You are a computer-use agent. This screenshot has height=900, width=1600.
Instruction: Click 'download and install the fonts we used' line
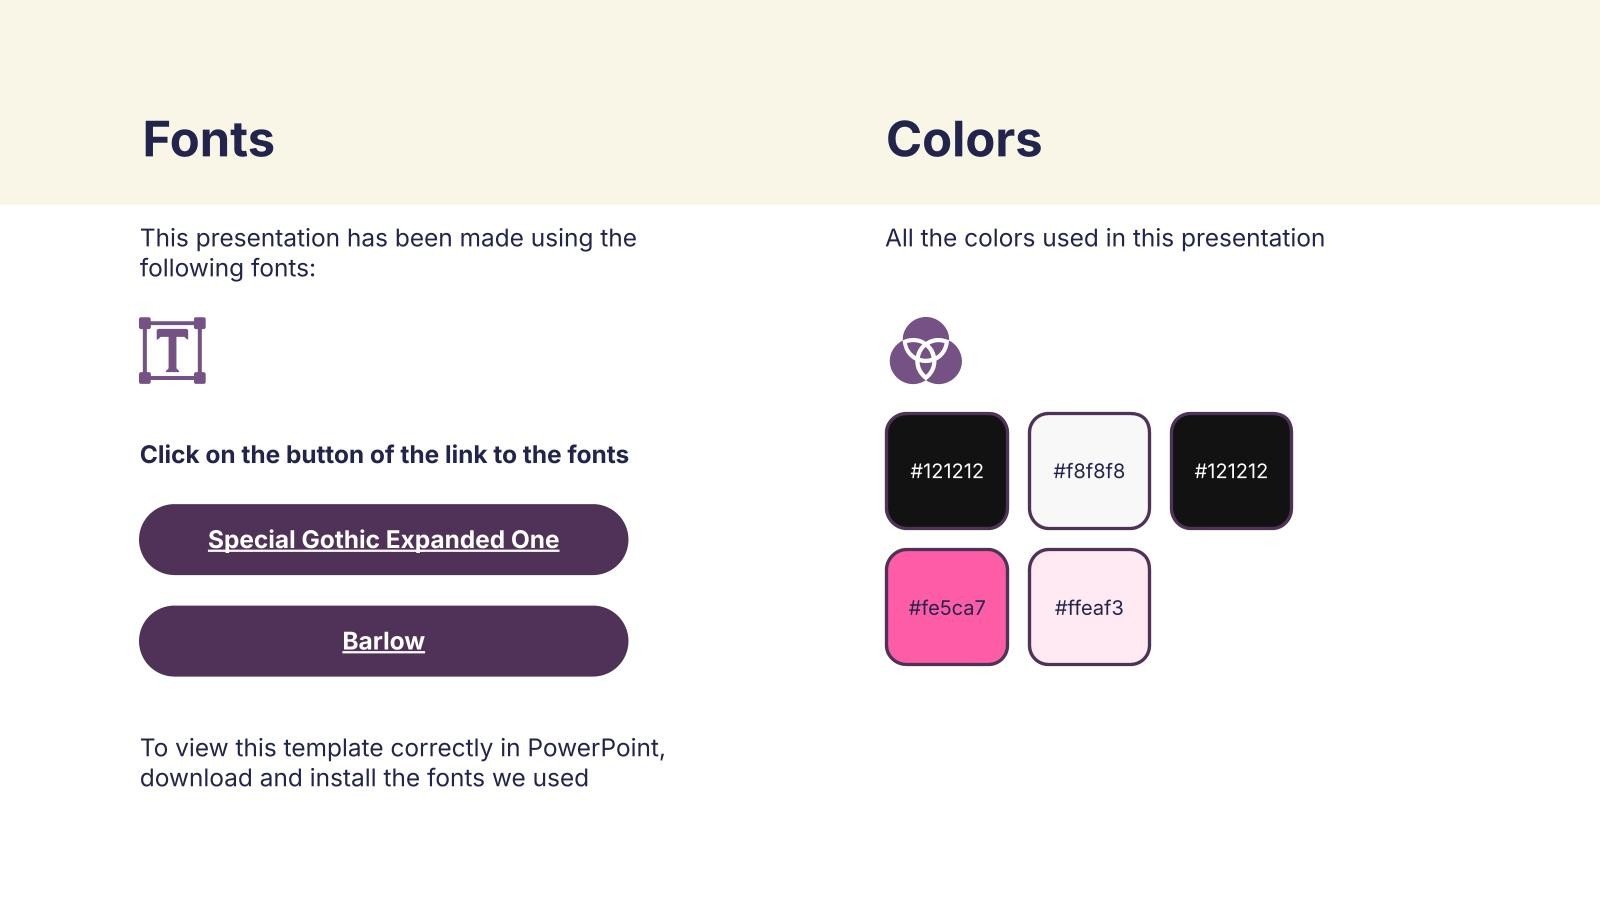pos(364,778)
